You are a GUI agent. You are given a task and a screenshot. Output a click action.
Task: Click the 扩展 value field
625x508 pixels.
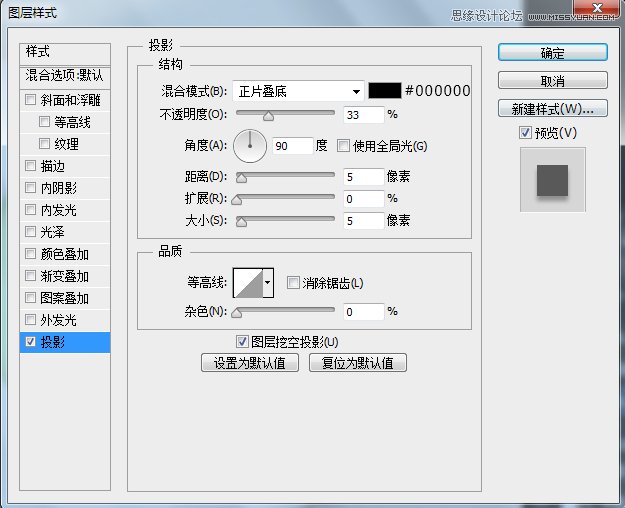click(364, 199)
